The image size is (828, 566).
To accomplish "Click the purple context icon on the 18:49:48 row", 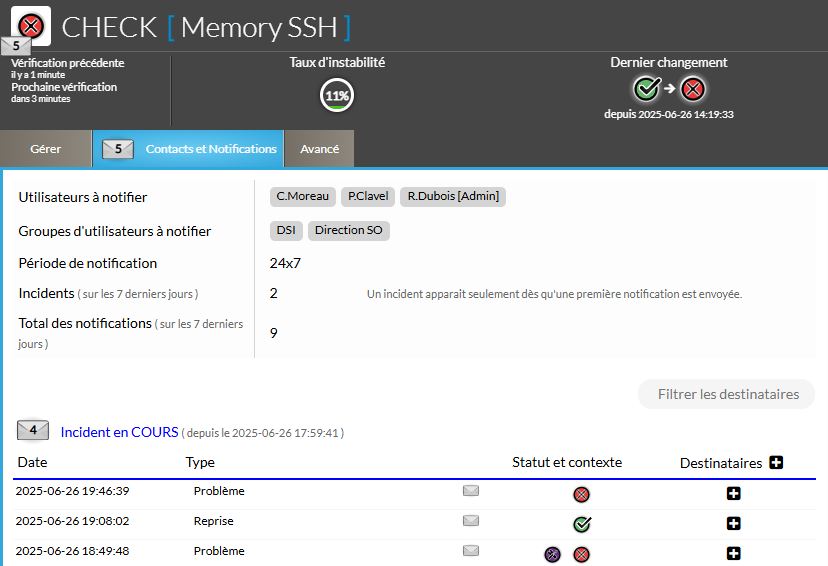I will tap(552, 554).
